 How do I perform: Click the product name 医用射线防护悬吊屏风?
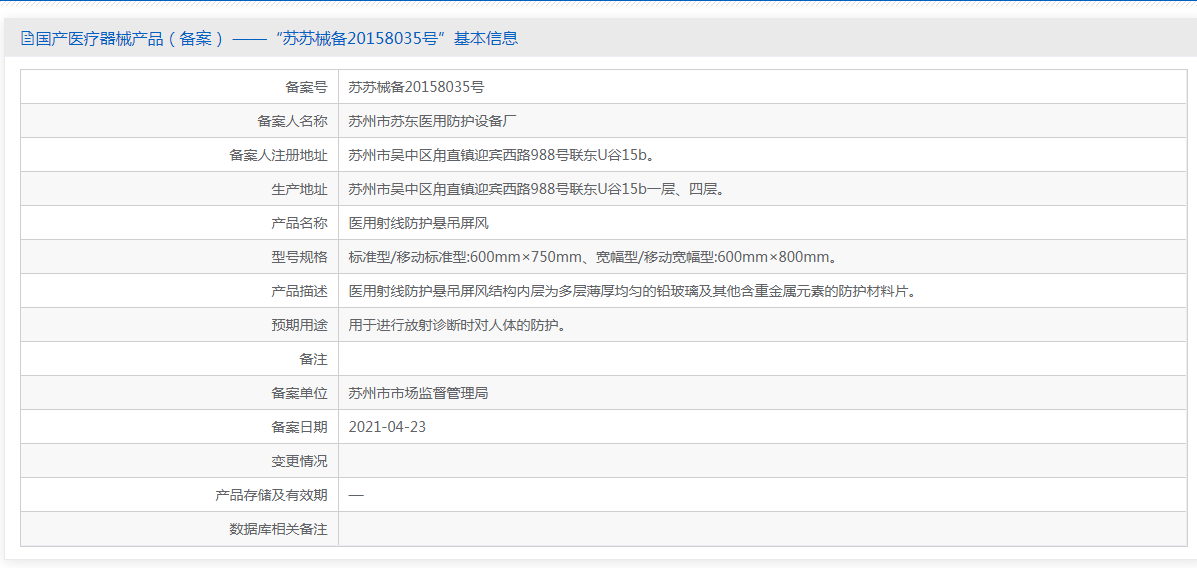[418, 223]
